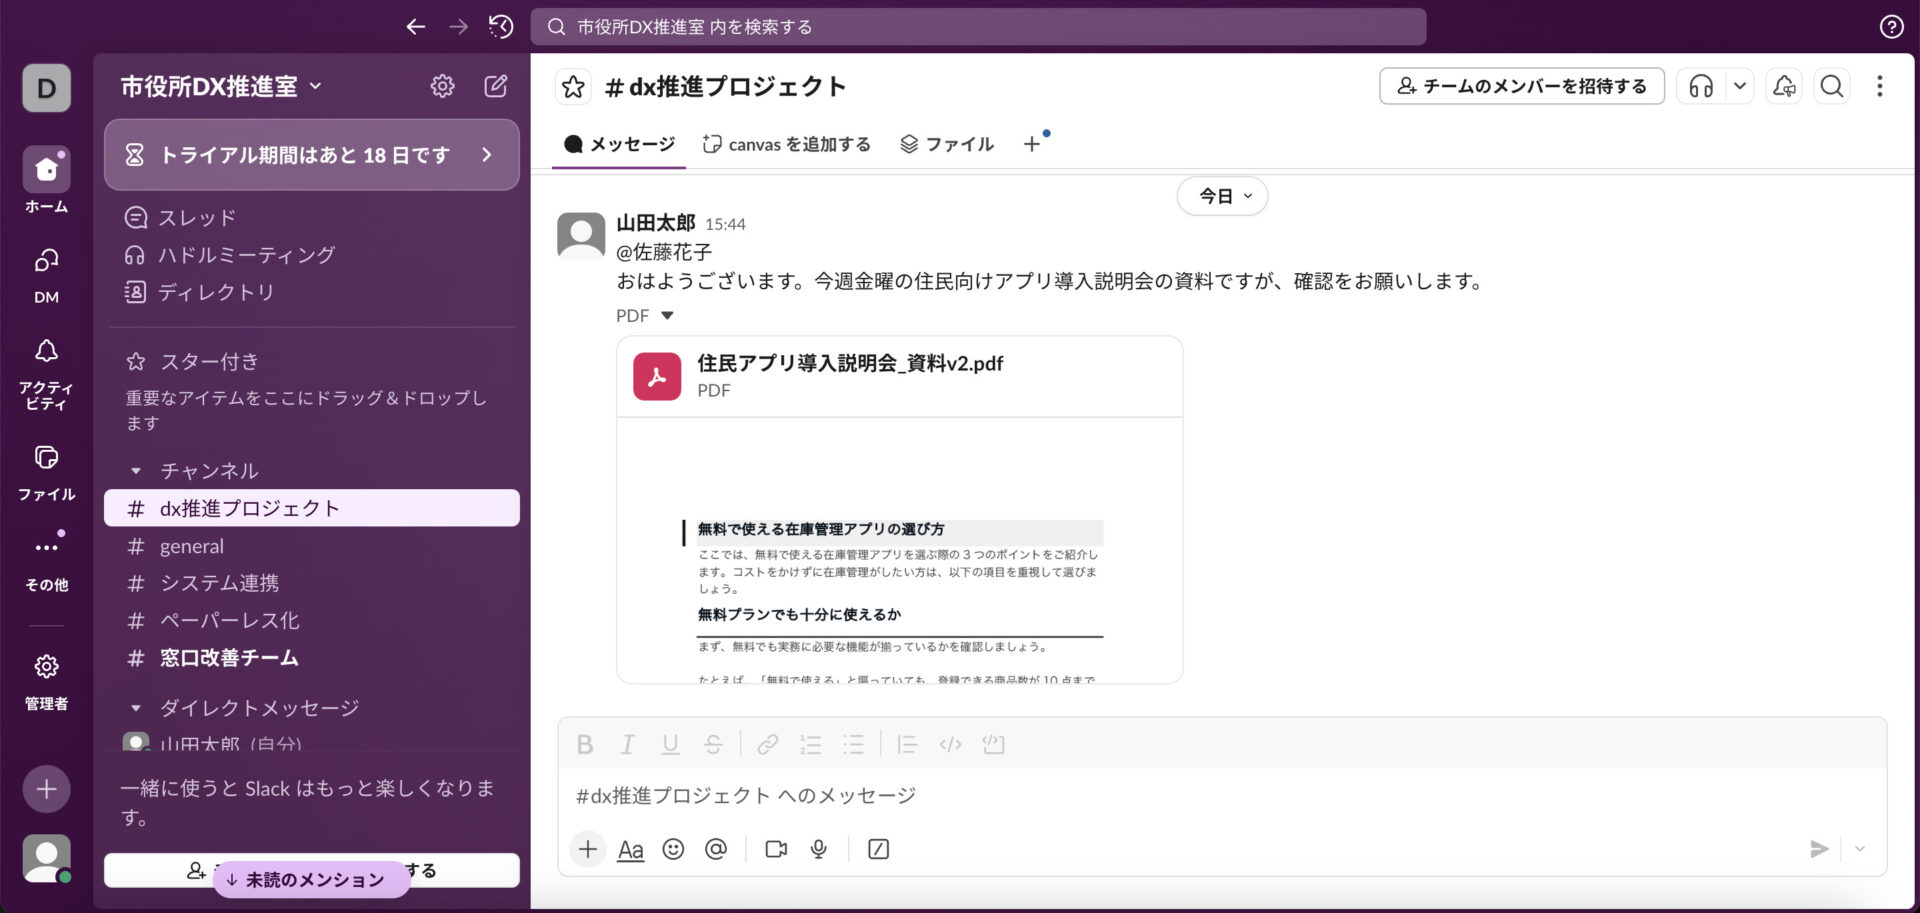Insert a link with the link icon

767,744
